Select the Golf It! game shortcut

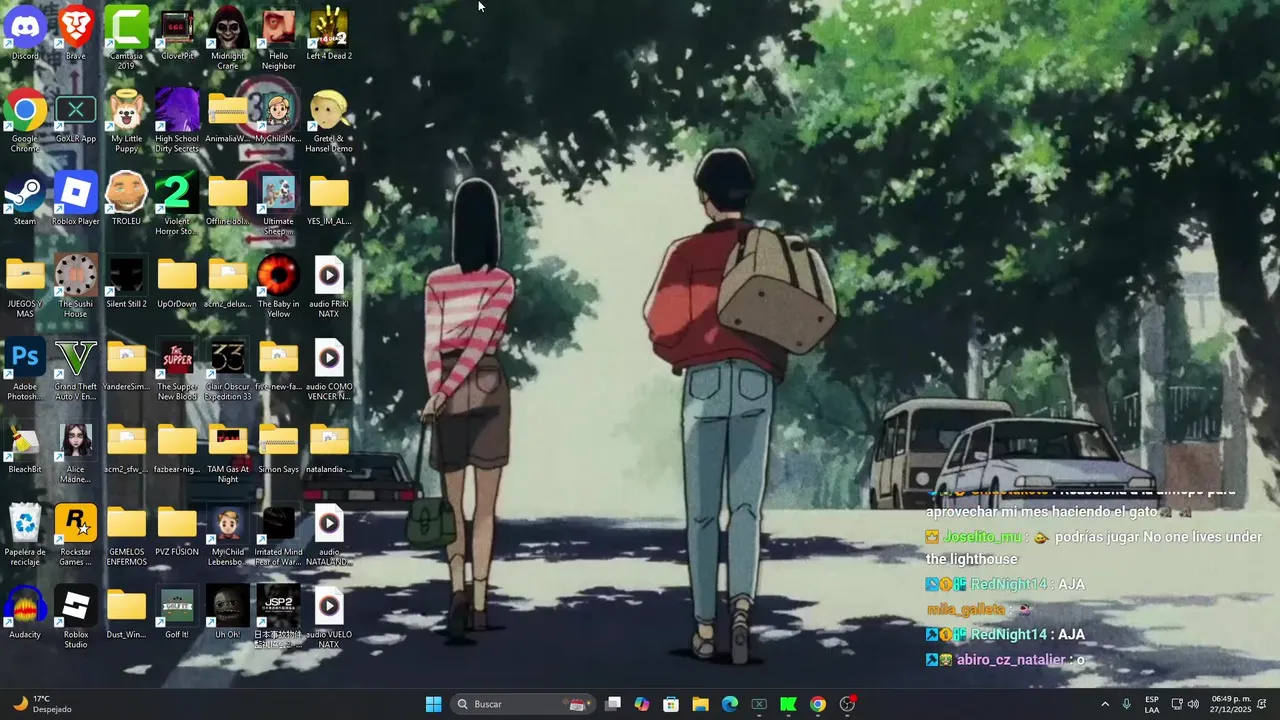click(x=177, y=612)
